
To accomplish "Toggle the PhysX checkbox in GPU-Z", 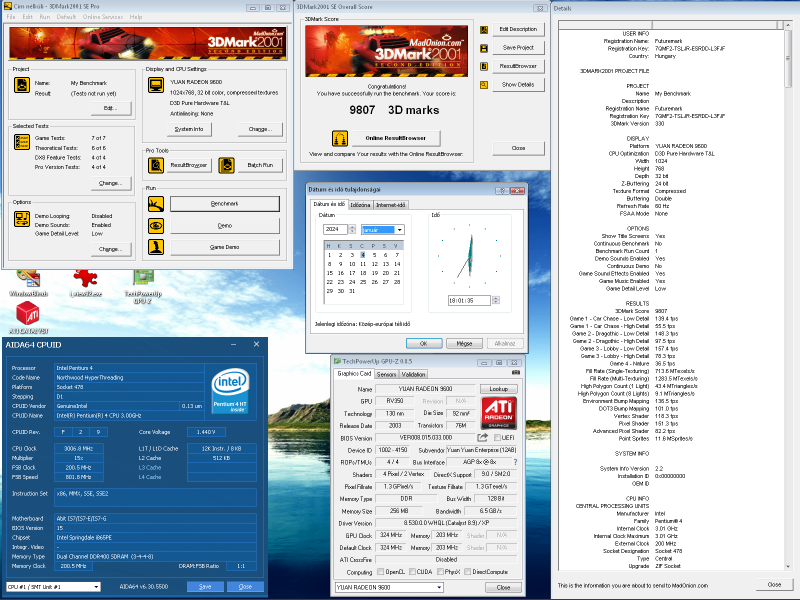I will (x=440, y=572).
